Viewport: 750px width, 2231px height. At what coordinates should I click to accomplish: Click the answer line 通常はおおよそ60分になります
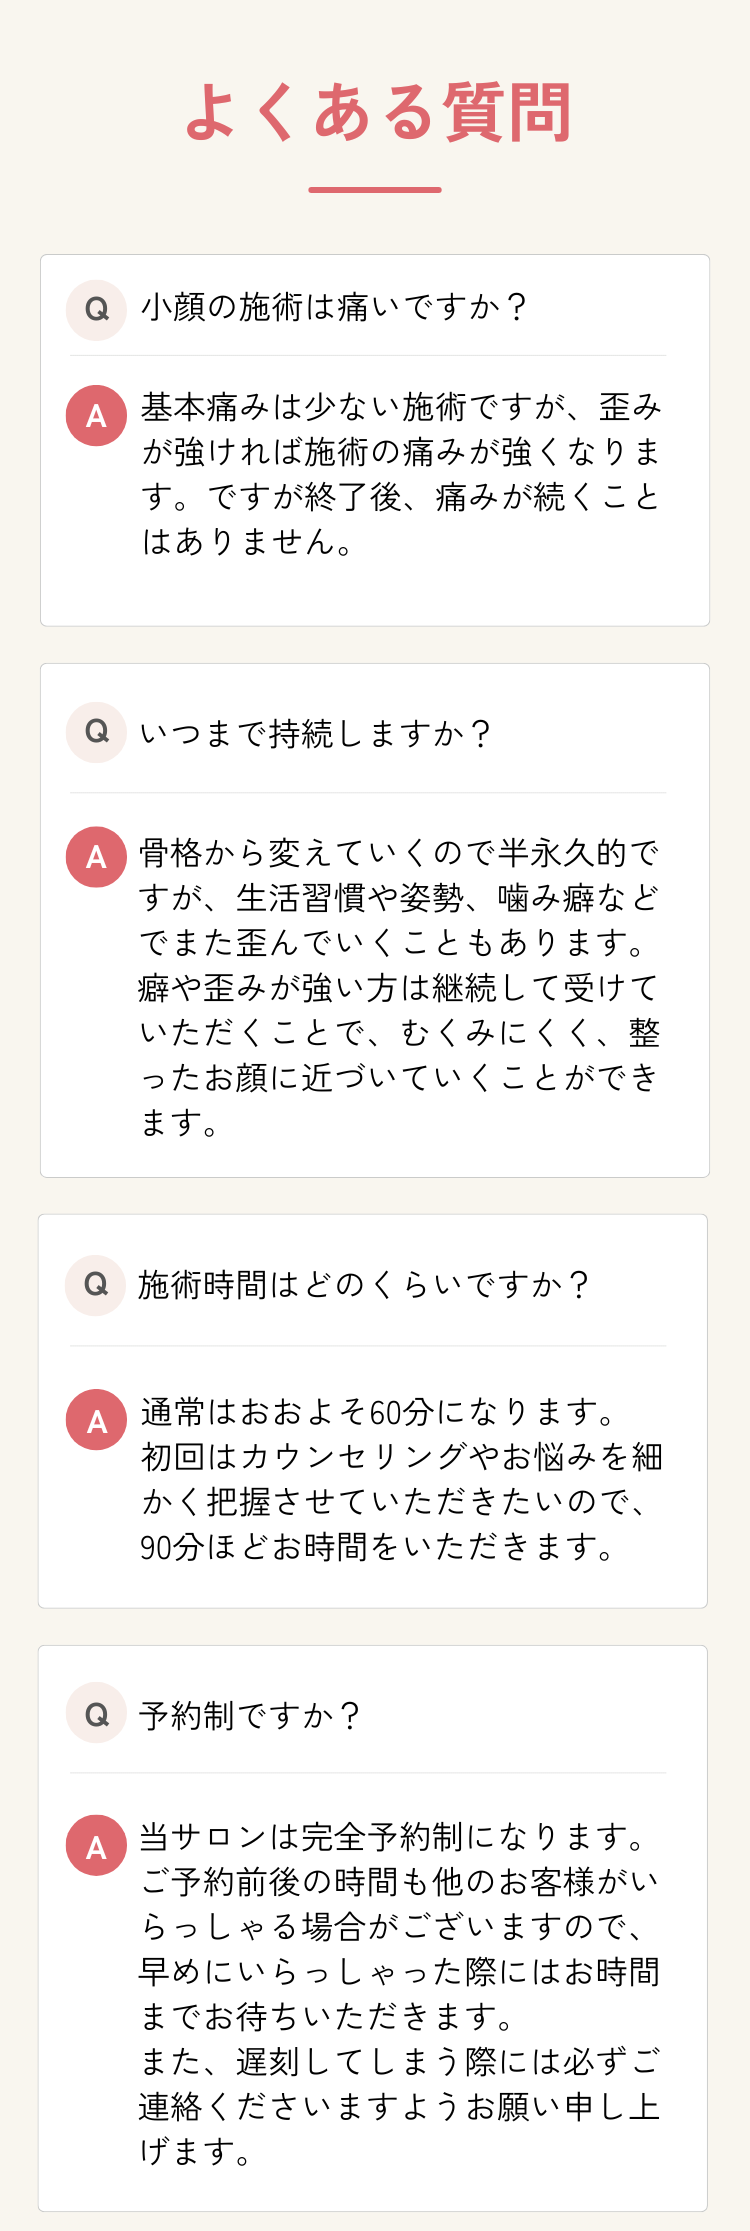click(x=380, y=1412)
